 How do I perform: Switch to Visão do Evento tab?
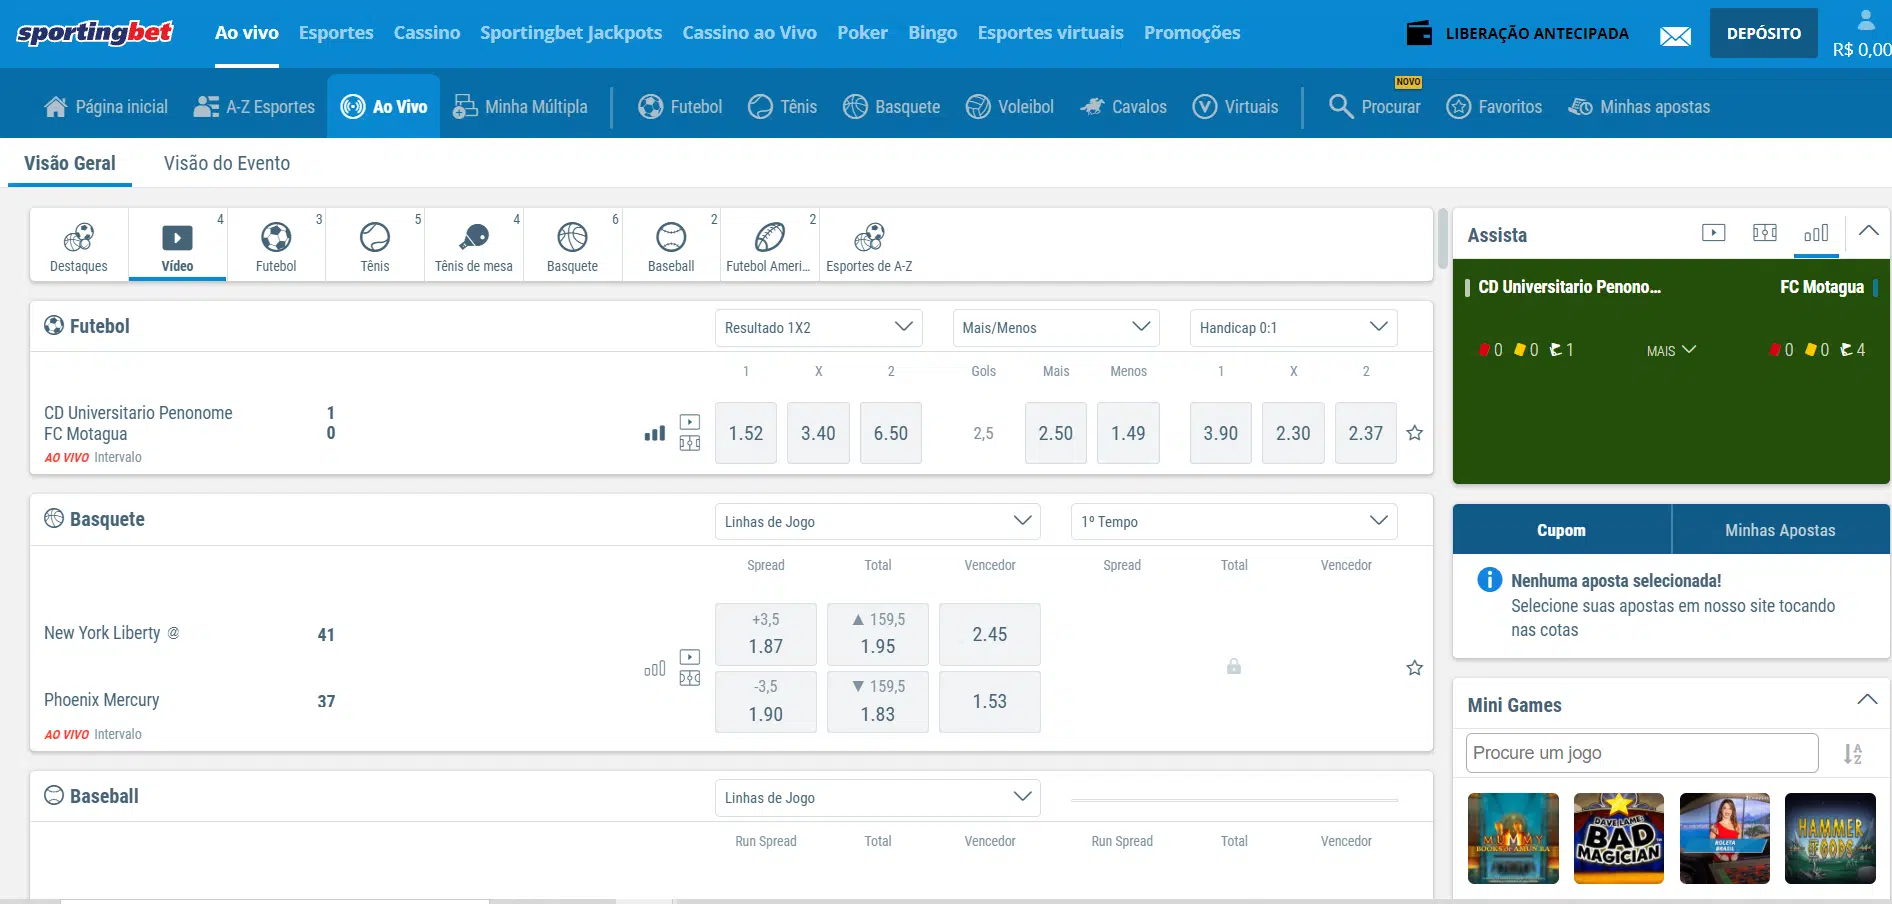227,163
